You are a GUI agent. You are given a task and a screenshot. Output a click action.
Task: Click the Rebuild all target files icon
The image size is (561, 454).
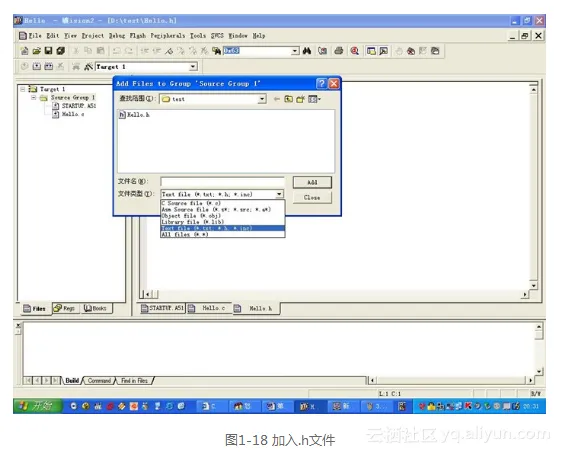pyautogui.click(x=49, y=66)
